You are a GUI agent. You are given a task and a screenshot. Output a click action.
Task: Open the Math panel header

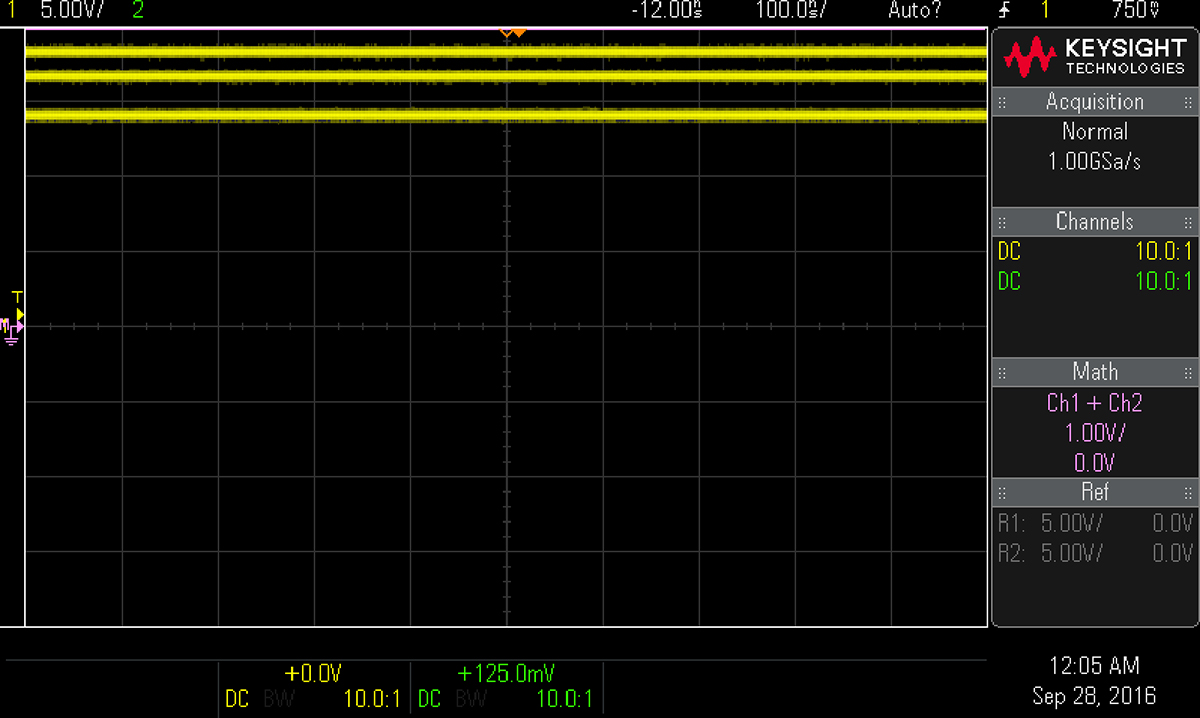(x=1095, y=372)
